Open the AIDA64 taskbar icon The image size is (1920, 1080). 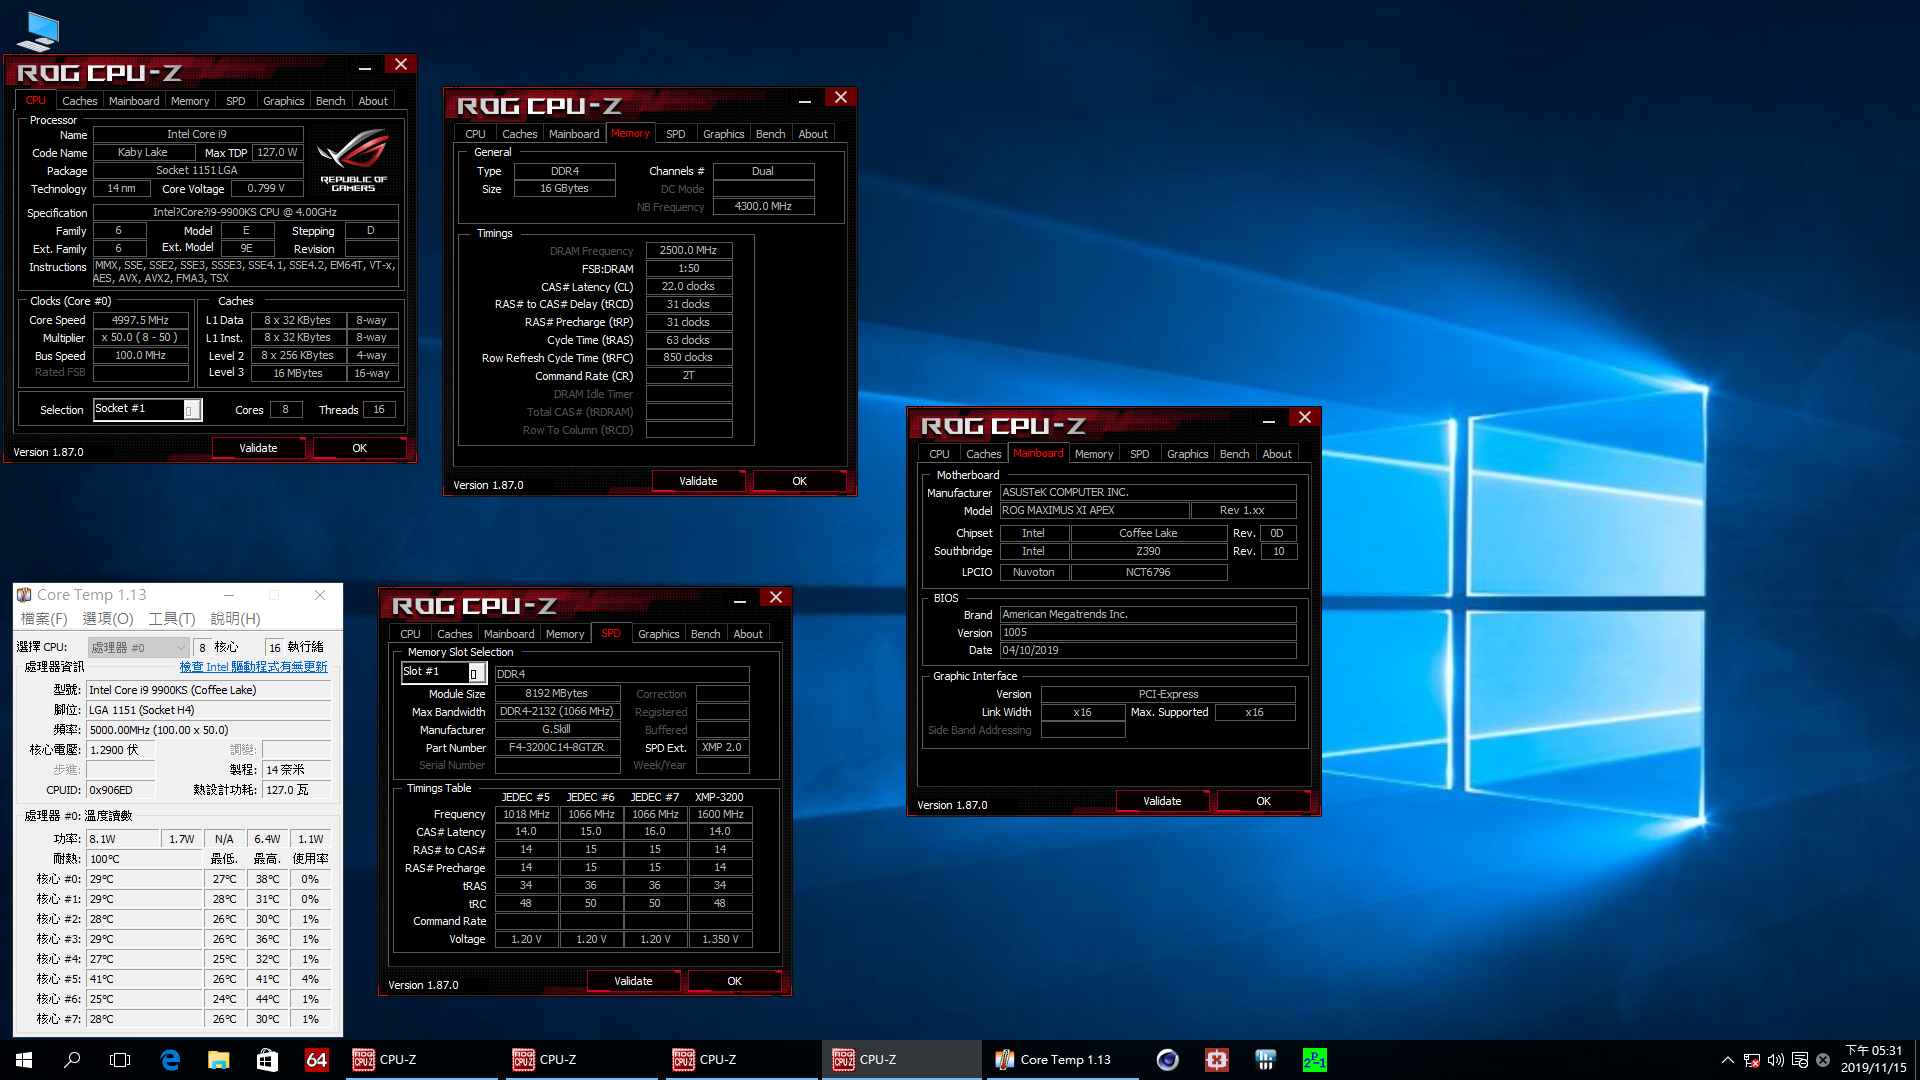click(x=316, y=1060)
